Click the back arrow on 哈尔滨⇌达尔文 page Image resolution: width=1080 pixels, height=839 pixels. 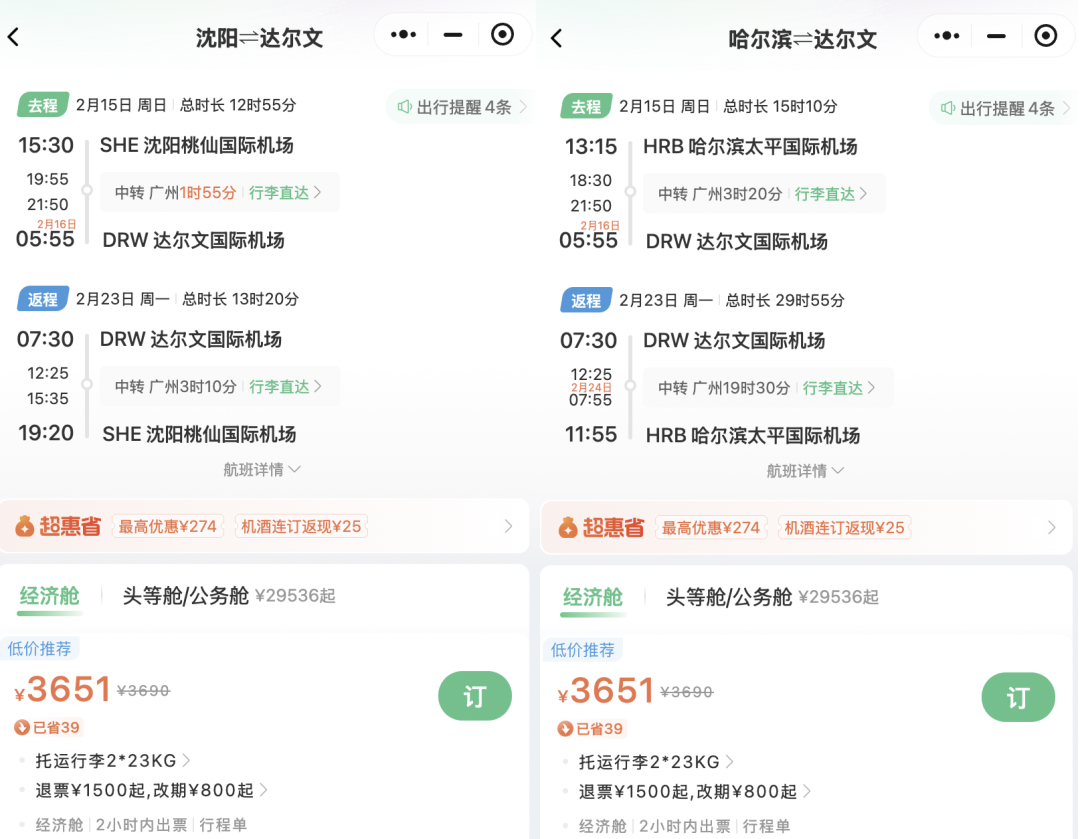pos(557,37)
